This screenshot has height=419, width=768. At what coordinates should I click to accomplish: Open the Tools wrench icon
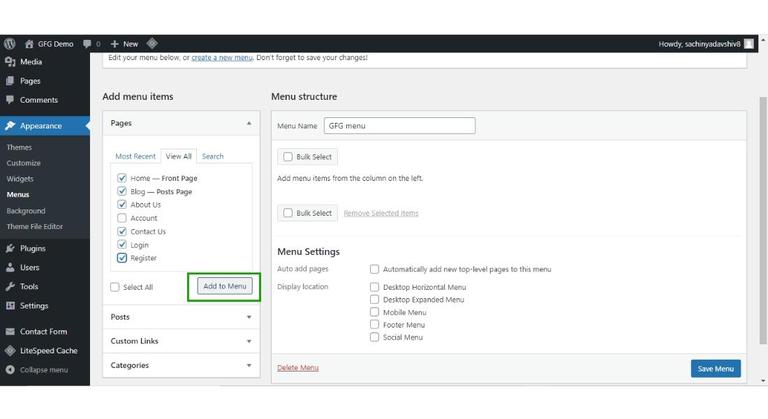[10, 287]
